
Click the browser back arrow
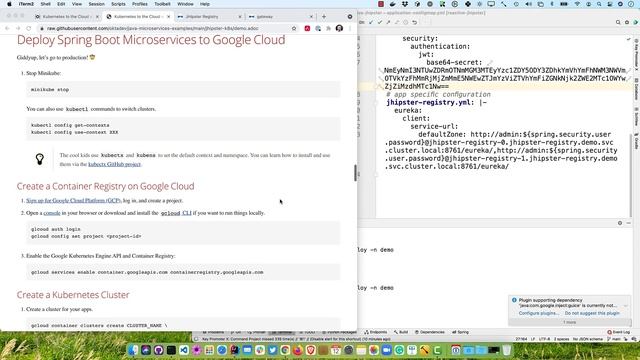click(x=7, y=28)
